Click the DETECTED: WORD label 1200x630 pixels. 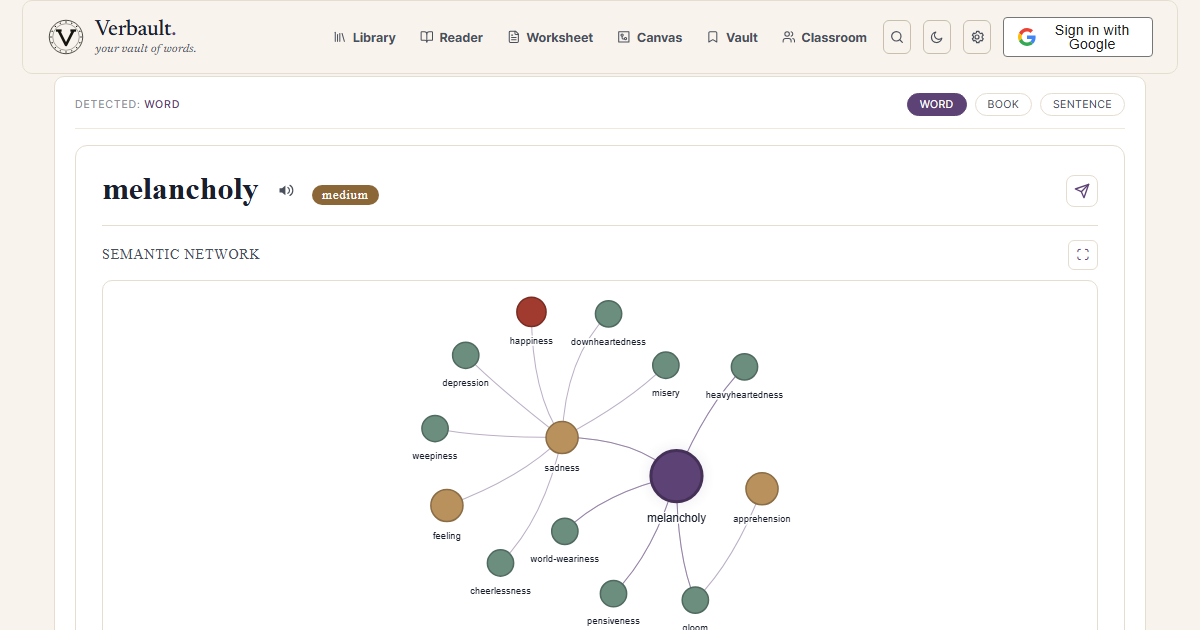[127, 104]
